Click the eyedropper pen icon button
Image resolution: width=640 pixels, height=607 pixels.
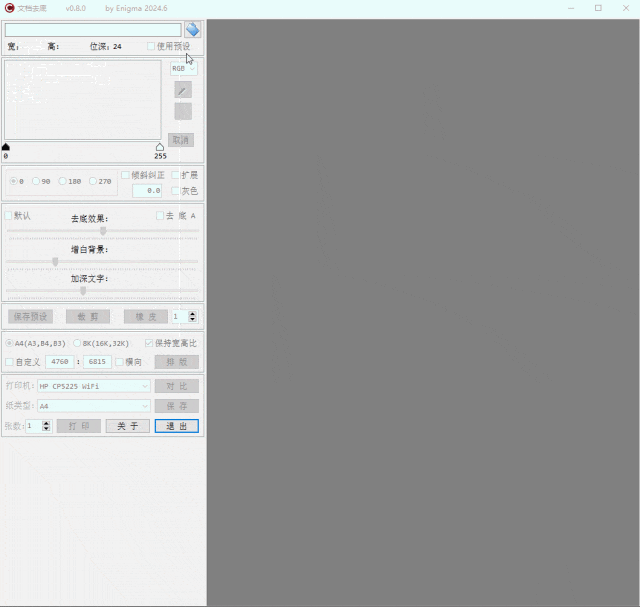(x=183, y=90)
